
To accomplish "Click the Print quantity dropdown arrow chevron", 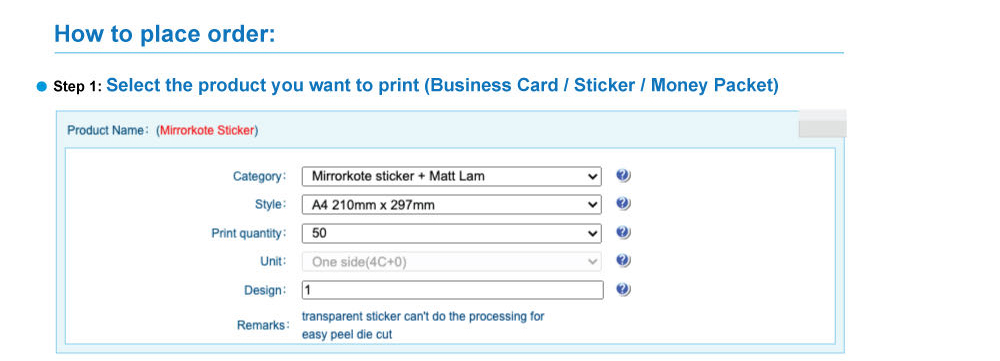I will 592,234.
